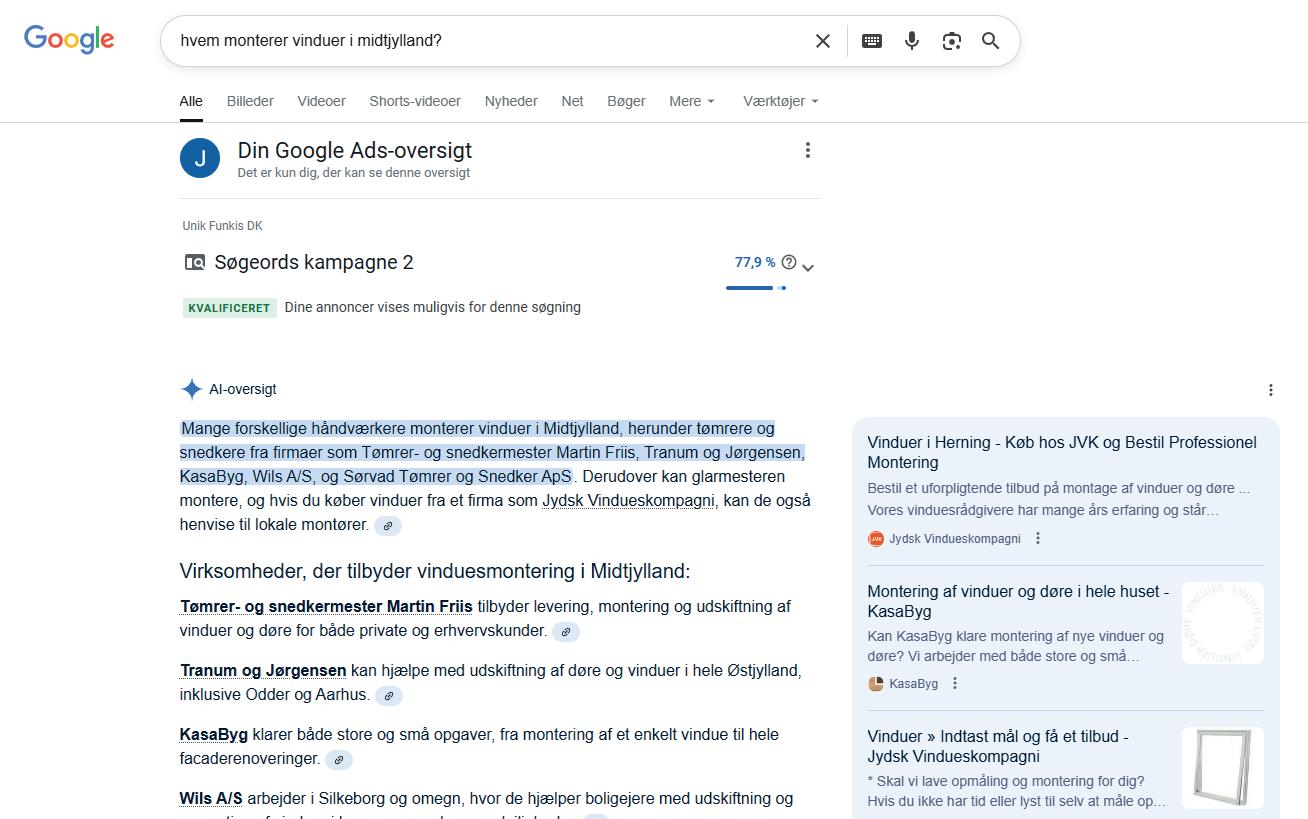
Task: Click the 'AI-oversigt' label text
Action: (243, 389)
